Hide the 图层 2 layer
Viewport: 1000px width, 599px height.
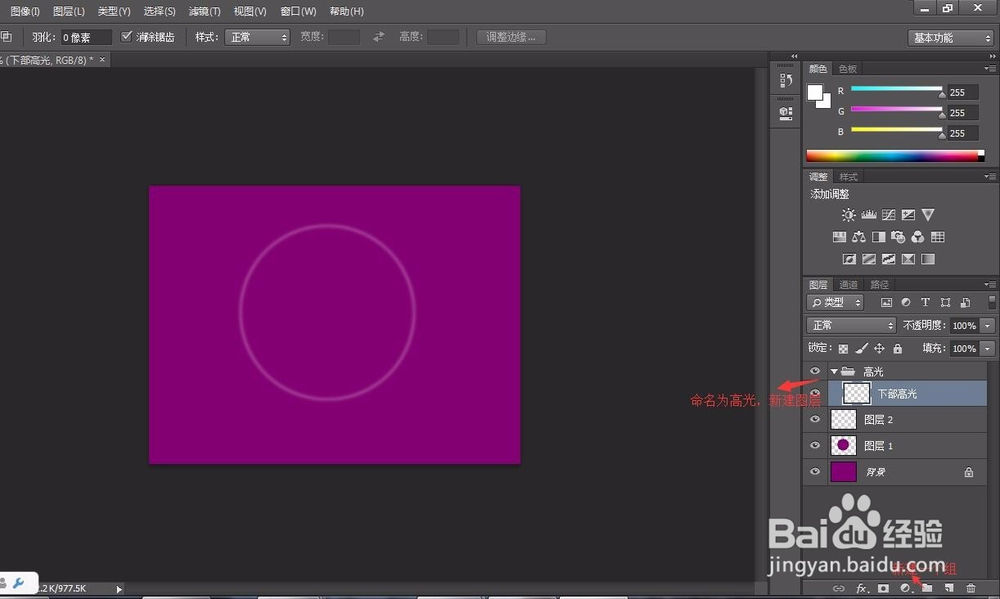click(x=814, y=419)
